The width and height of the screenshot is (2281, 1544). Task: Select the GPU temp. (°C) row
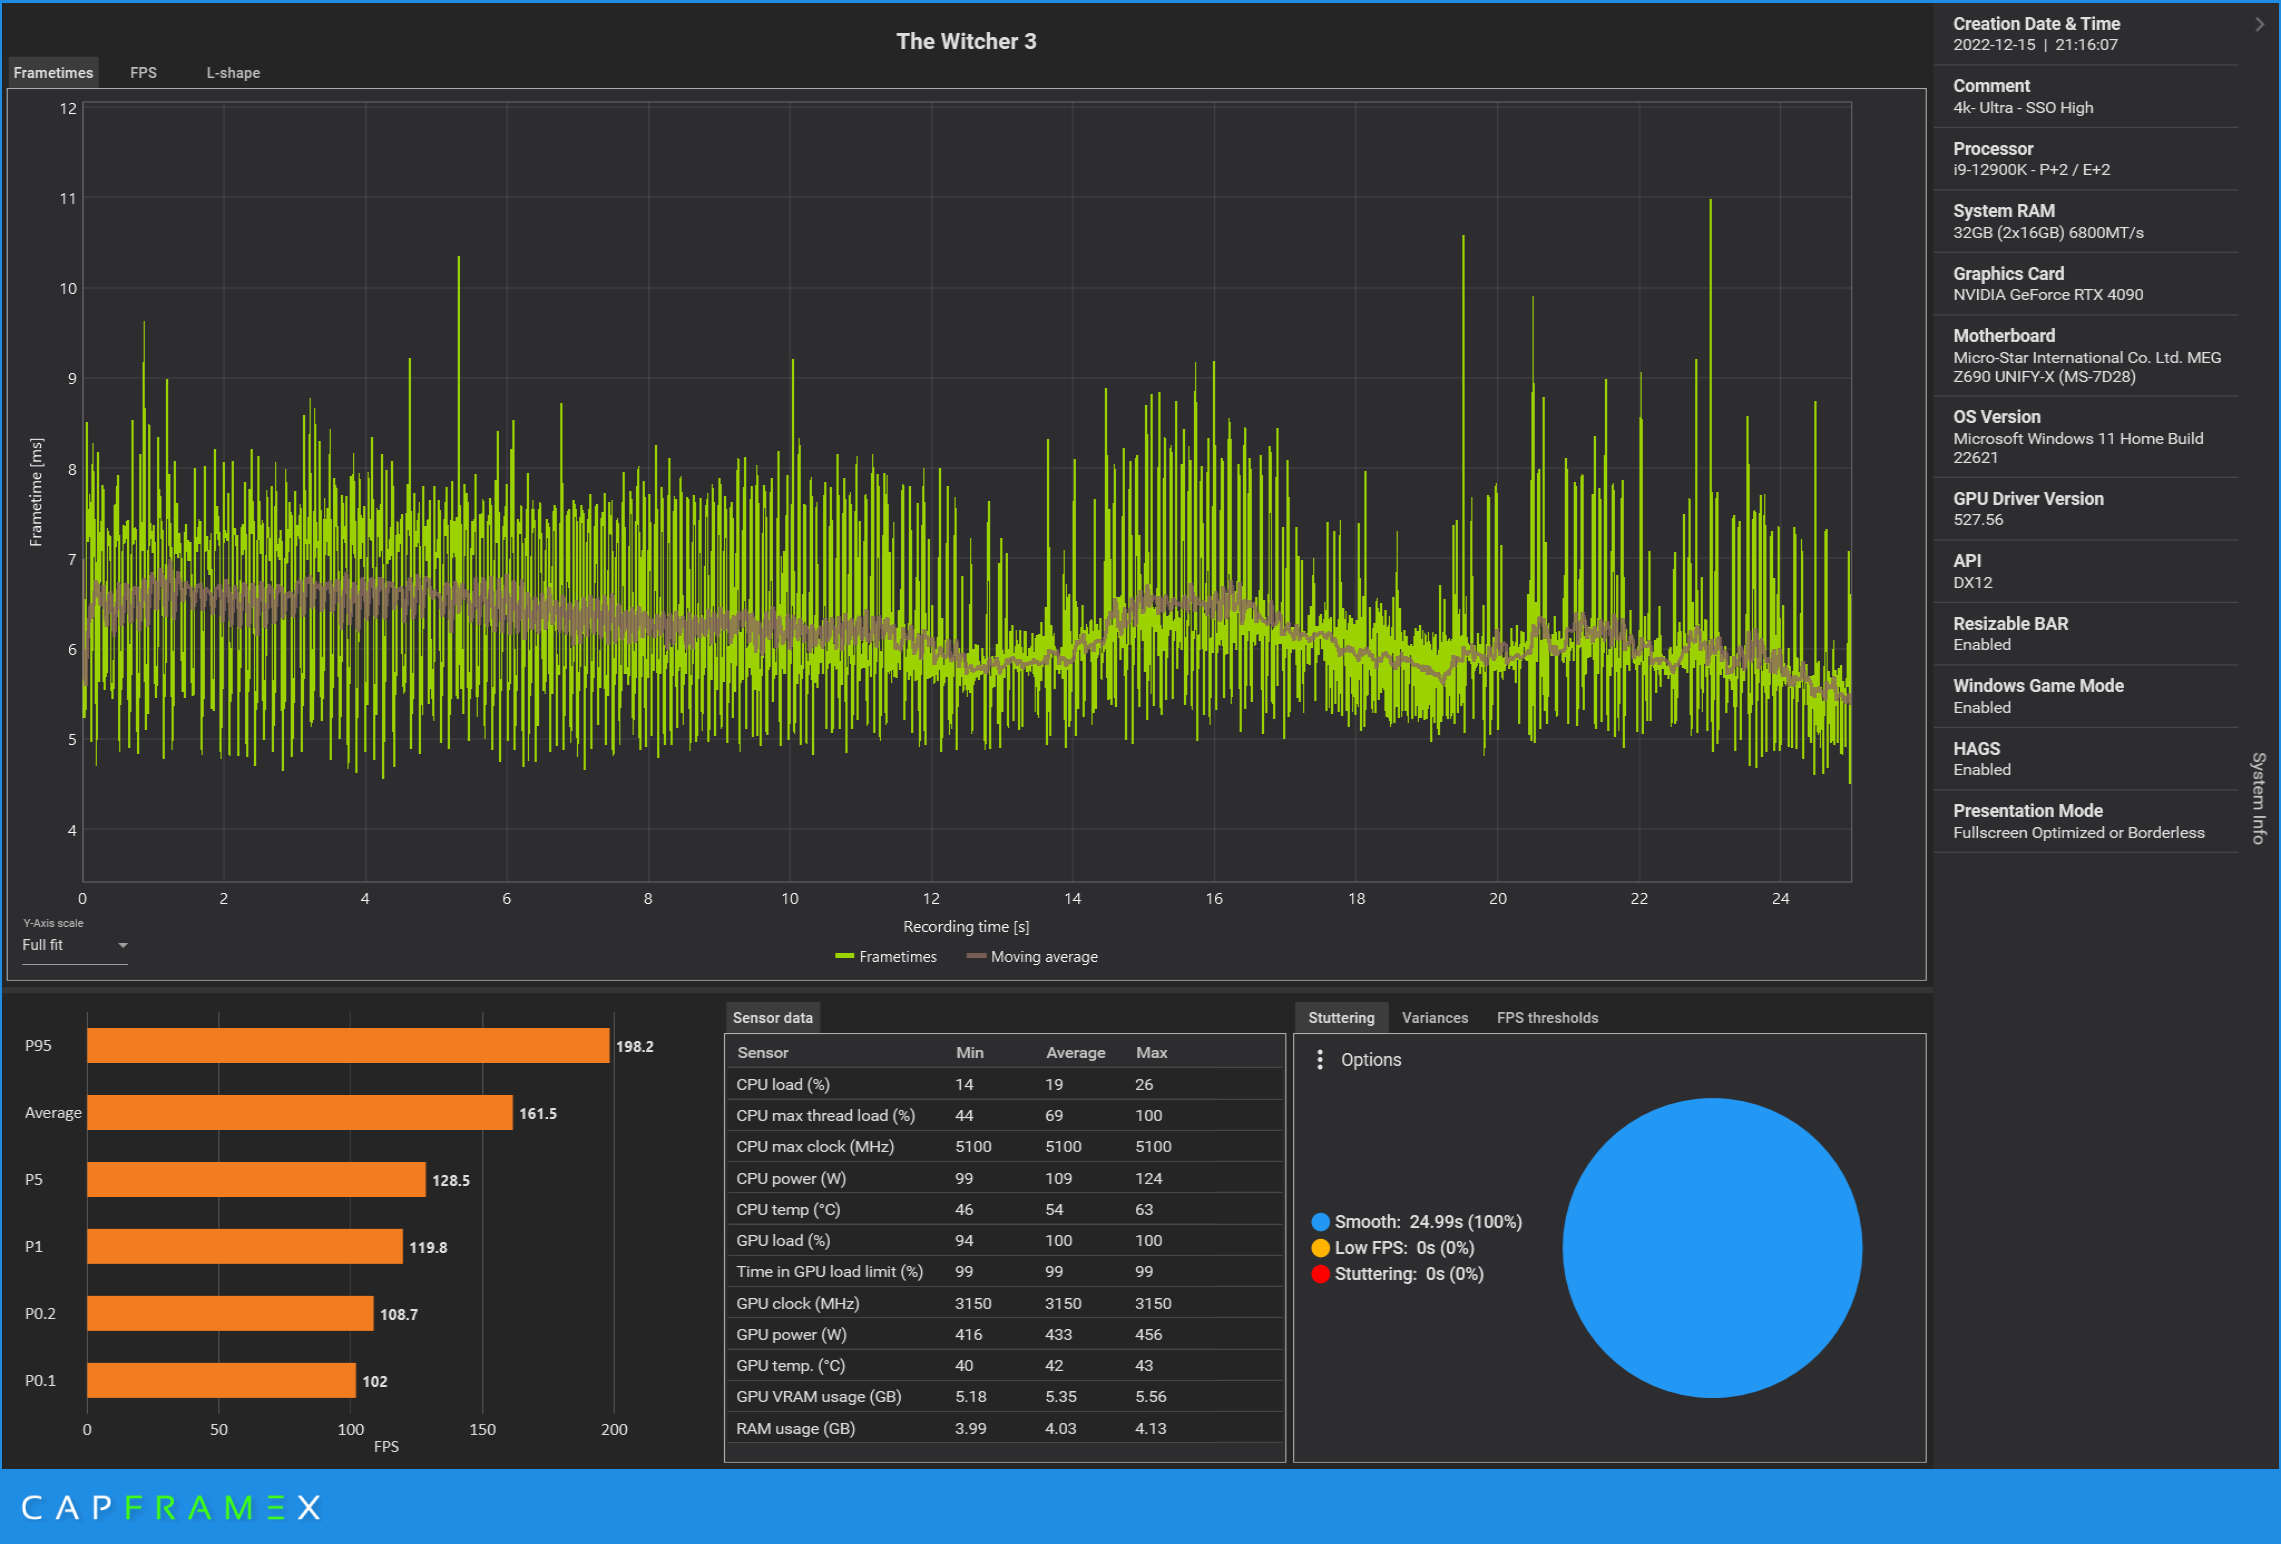click(x=1005, y=1366)
